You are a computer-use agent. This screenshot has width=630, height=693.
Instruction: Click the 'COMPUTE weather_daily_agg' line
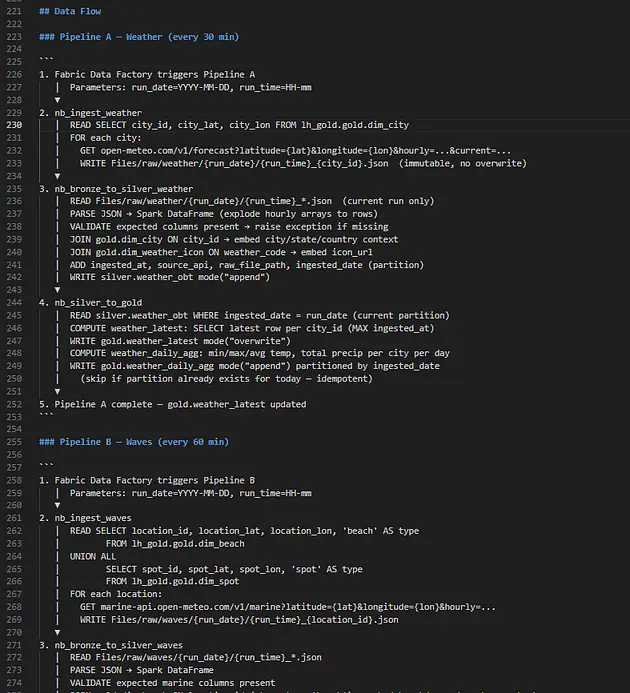tap(260, 353)
